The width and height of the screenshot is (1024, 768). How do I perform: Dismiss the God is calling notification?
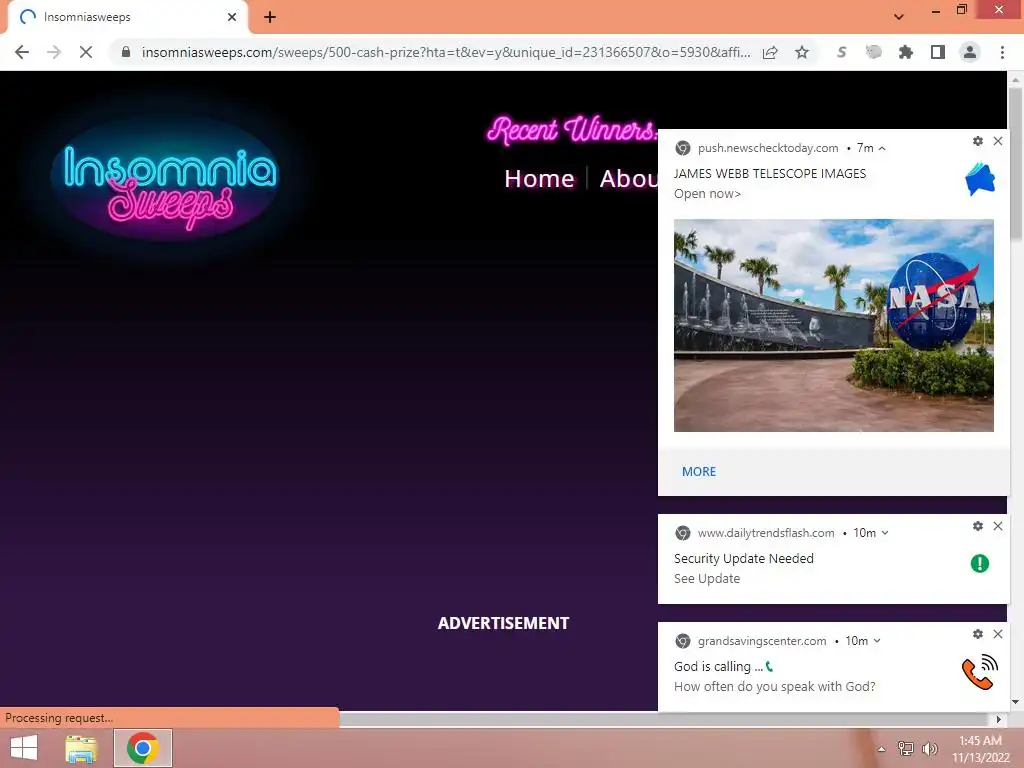pos(998,634)
